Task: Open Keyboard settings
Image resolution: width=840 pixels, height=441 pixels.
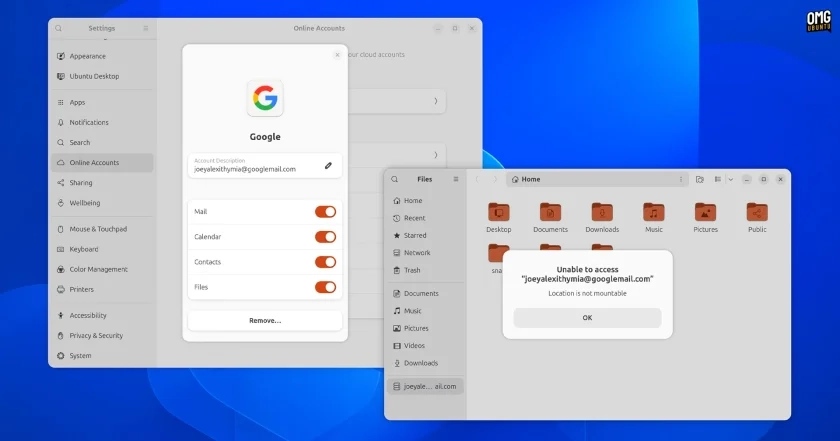Action: tap(102, 249)
